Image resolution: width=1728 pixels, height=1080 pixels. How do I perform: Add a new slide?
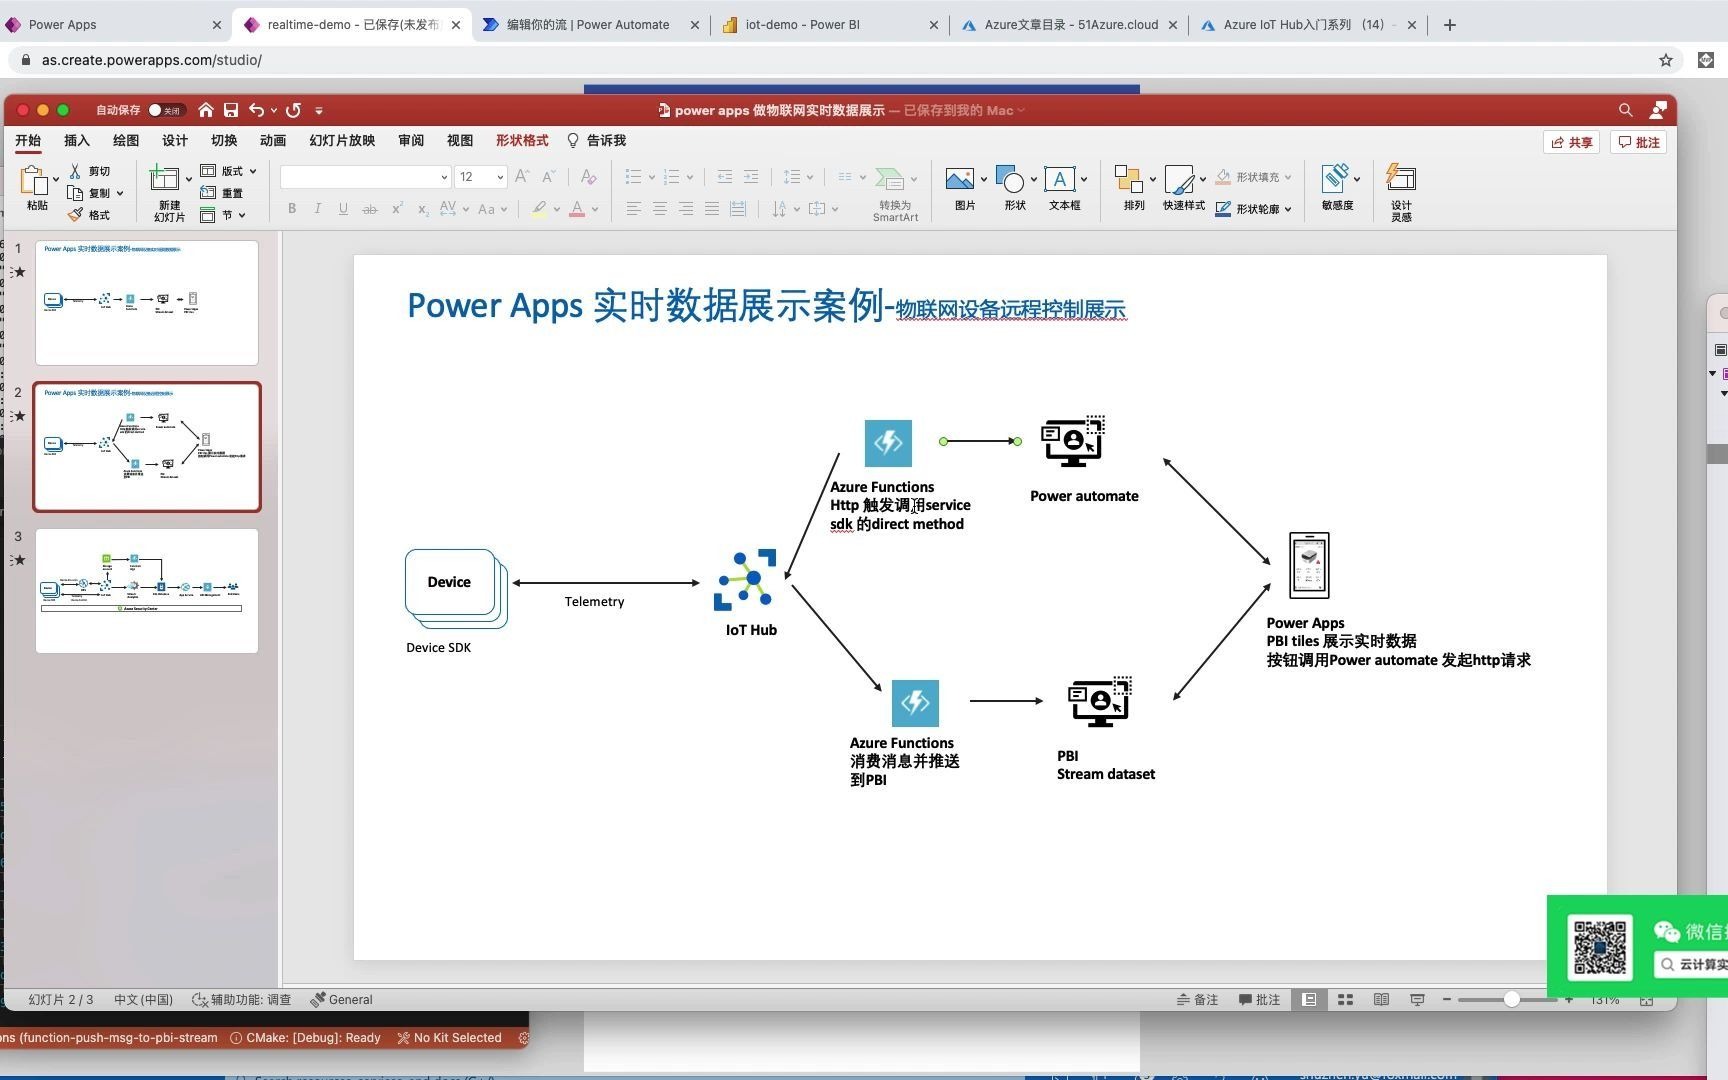(x=165, y=179)
